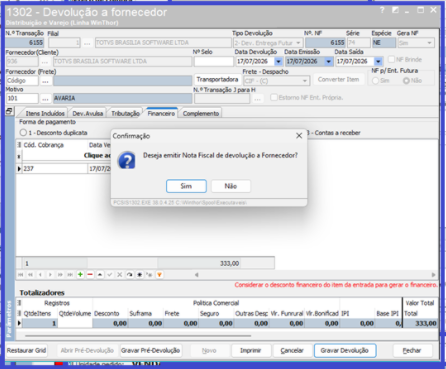Viewport: 446px width, 369px height.
Task: Jump to first record in navigator
Action: pyautogui.click(x=21, y=275)
